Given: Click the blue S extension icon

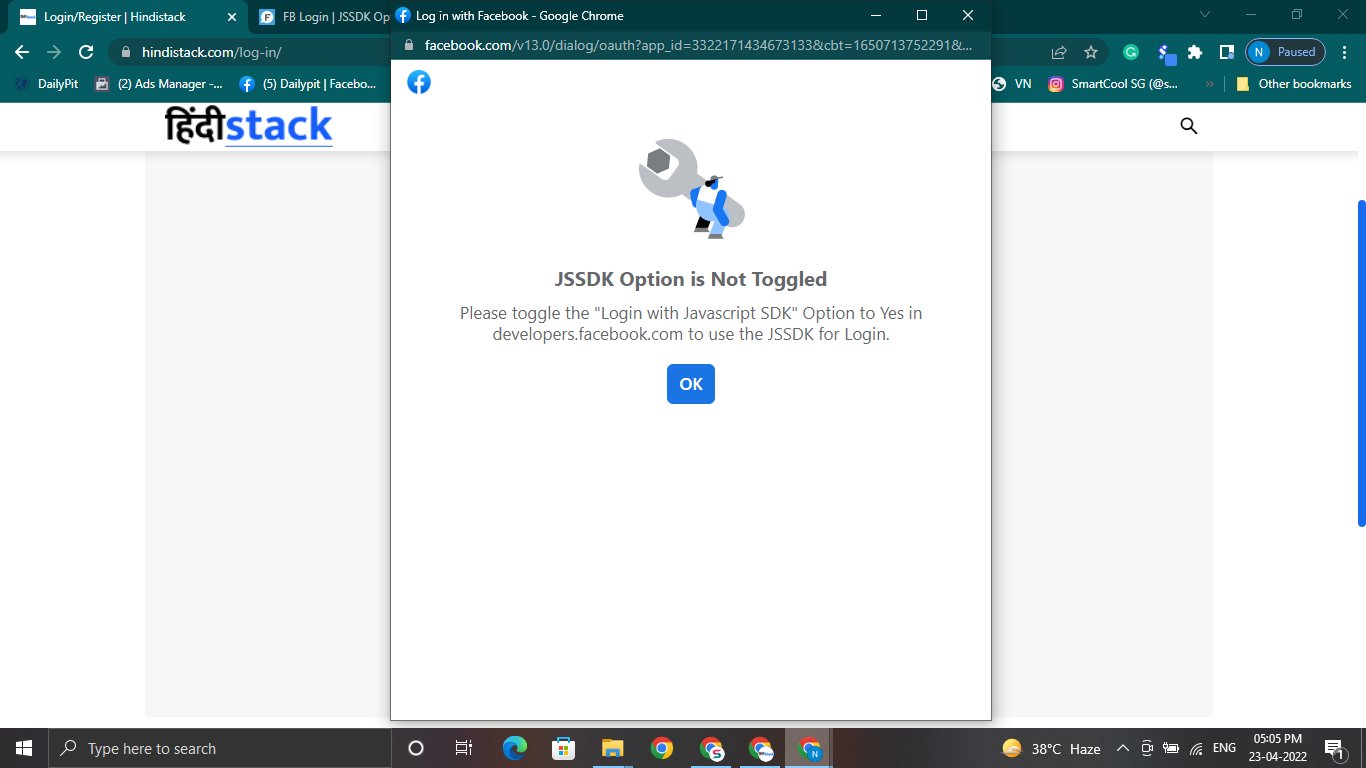Looking at the screenshot, I should coord(1165,53).
